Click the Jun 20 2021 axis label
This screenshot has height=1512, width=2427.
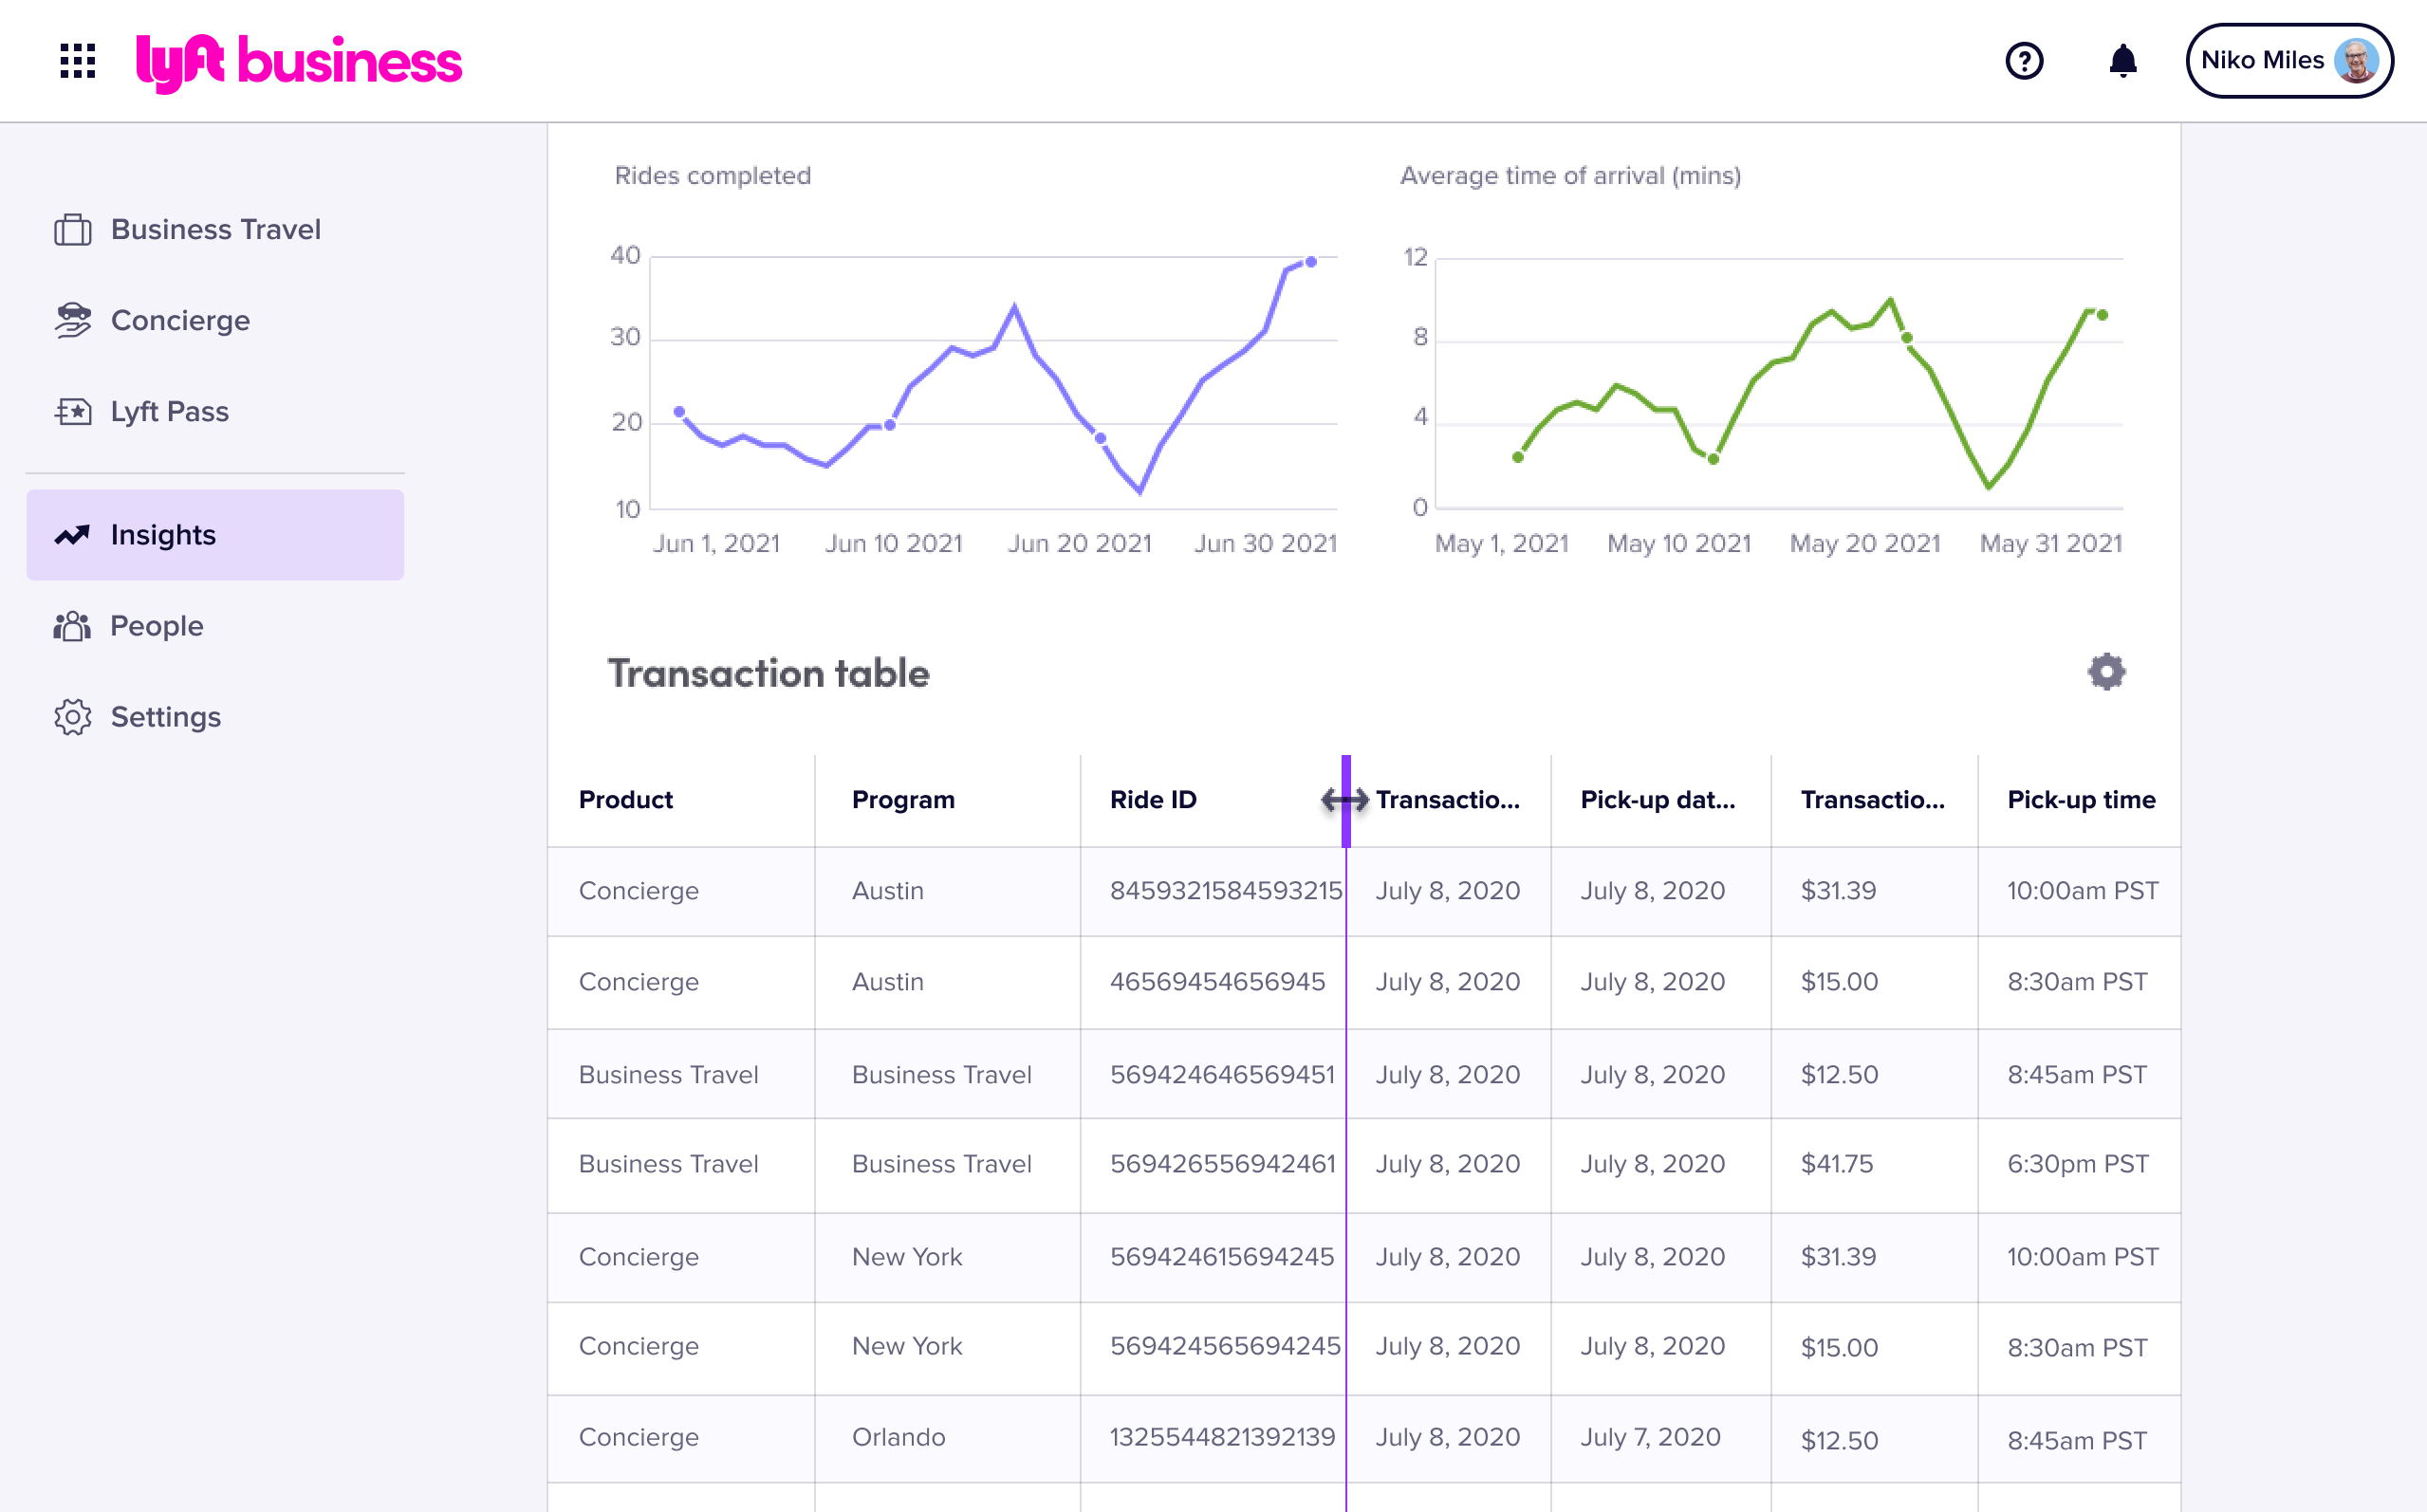coord(1079,544)
